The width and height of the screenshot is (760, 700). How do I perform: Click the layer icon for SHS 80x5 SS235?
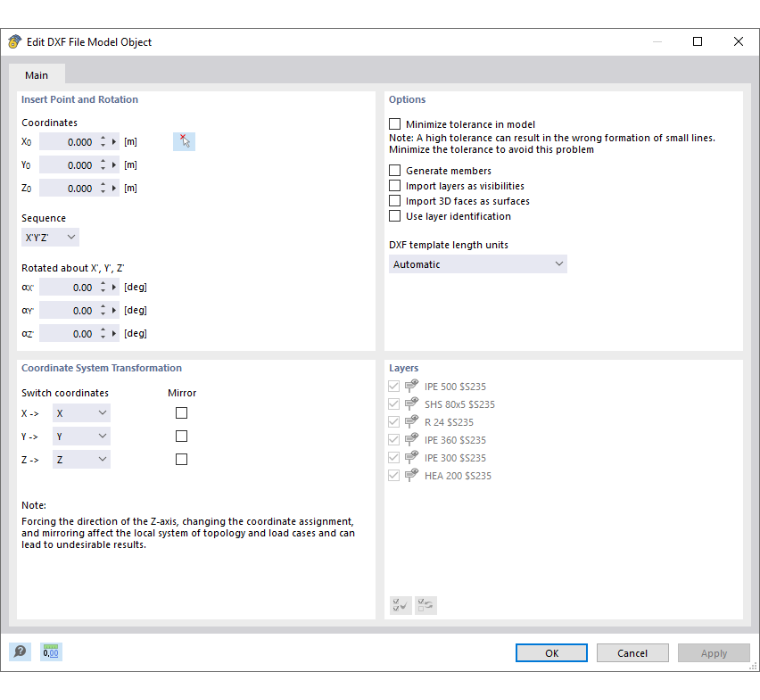(412, 404)
